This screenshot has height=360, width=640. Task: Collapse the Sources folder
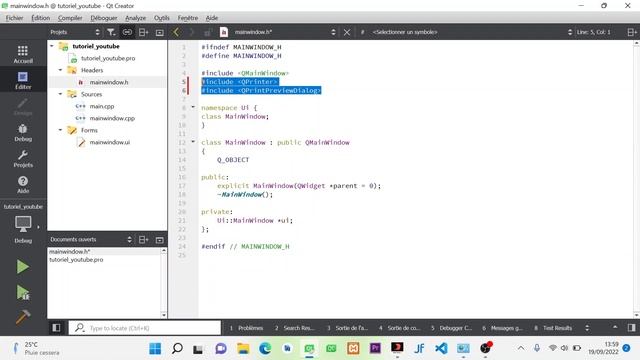tap(60, 94)
